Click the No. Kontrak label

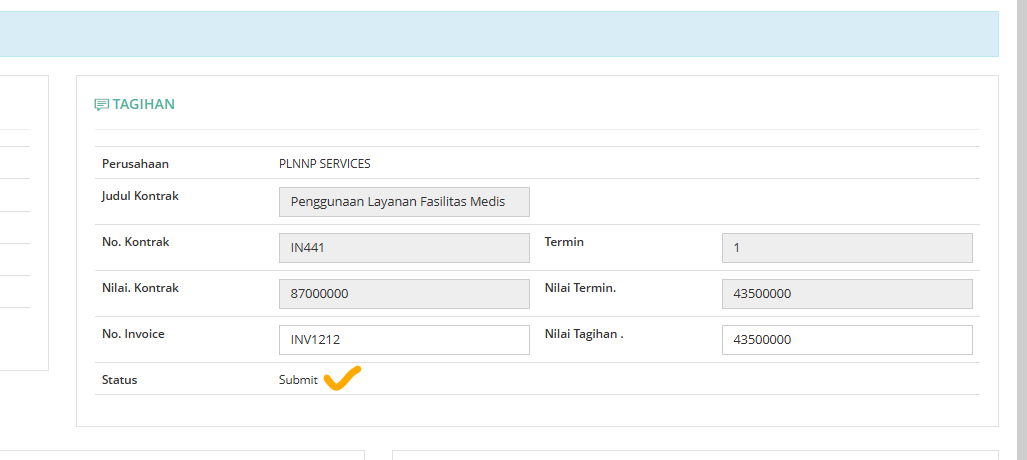134,242
